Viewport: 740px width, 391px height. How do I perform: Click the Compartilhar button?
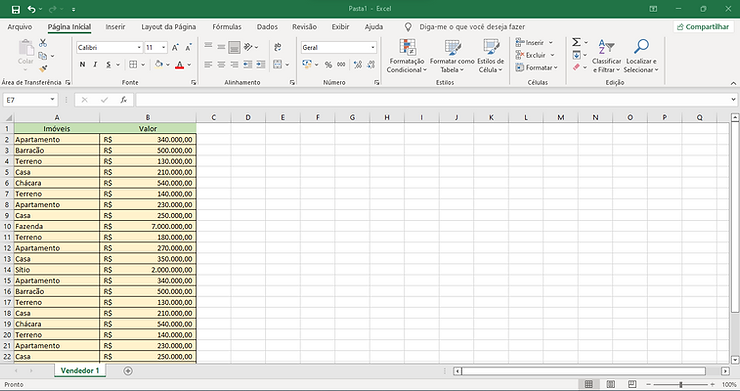[x=703, y=27]
